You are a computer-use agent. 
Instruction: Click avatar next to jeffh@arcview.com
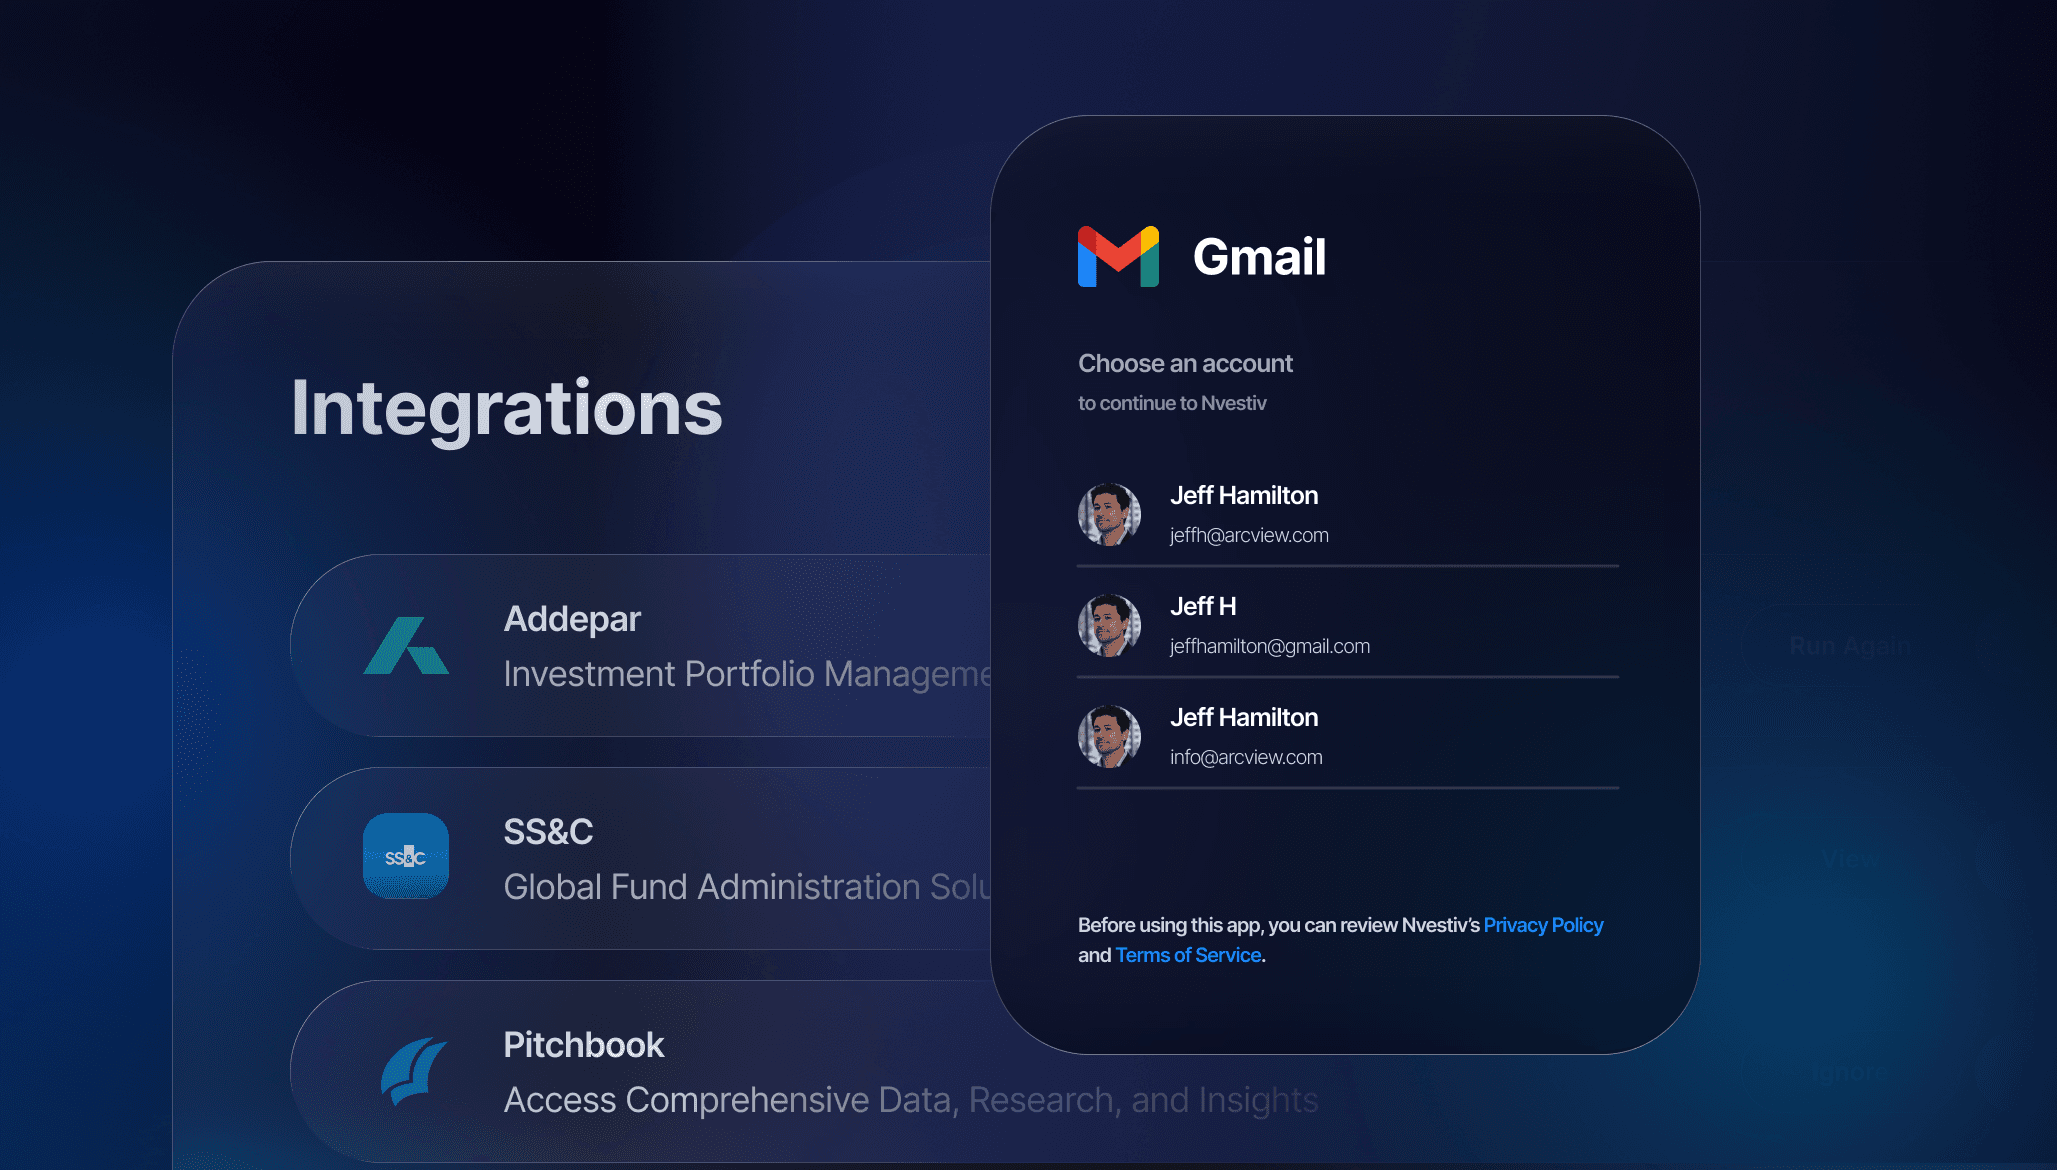[x=1109, y=515]
